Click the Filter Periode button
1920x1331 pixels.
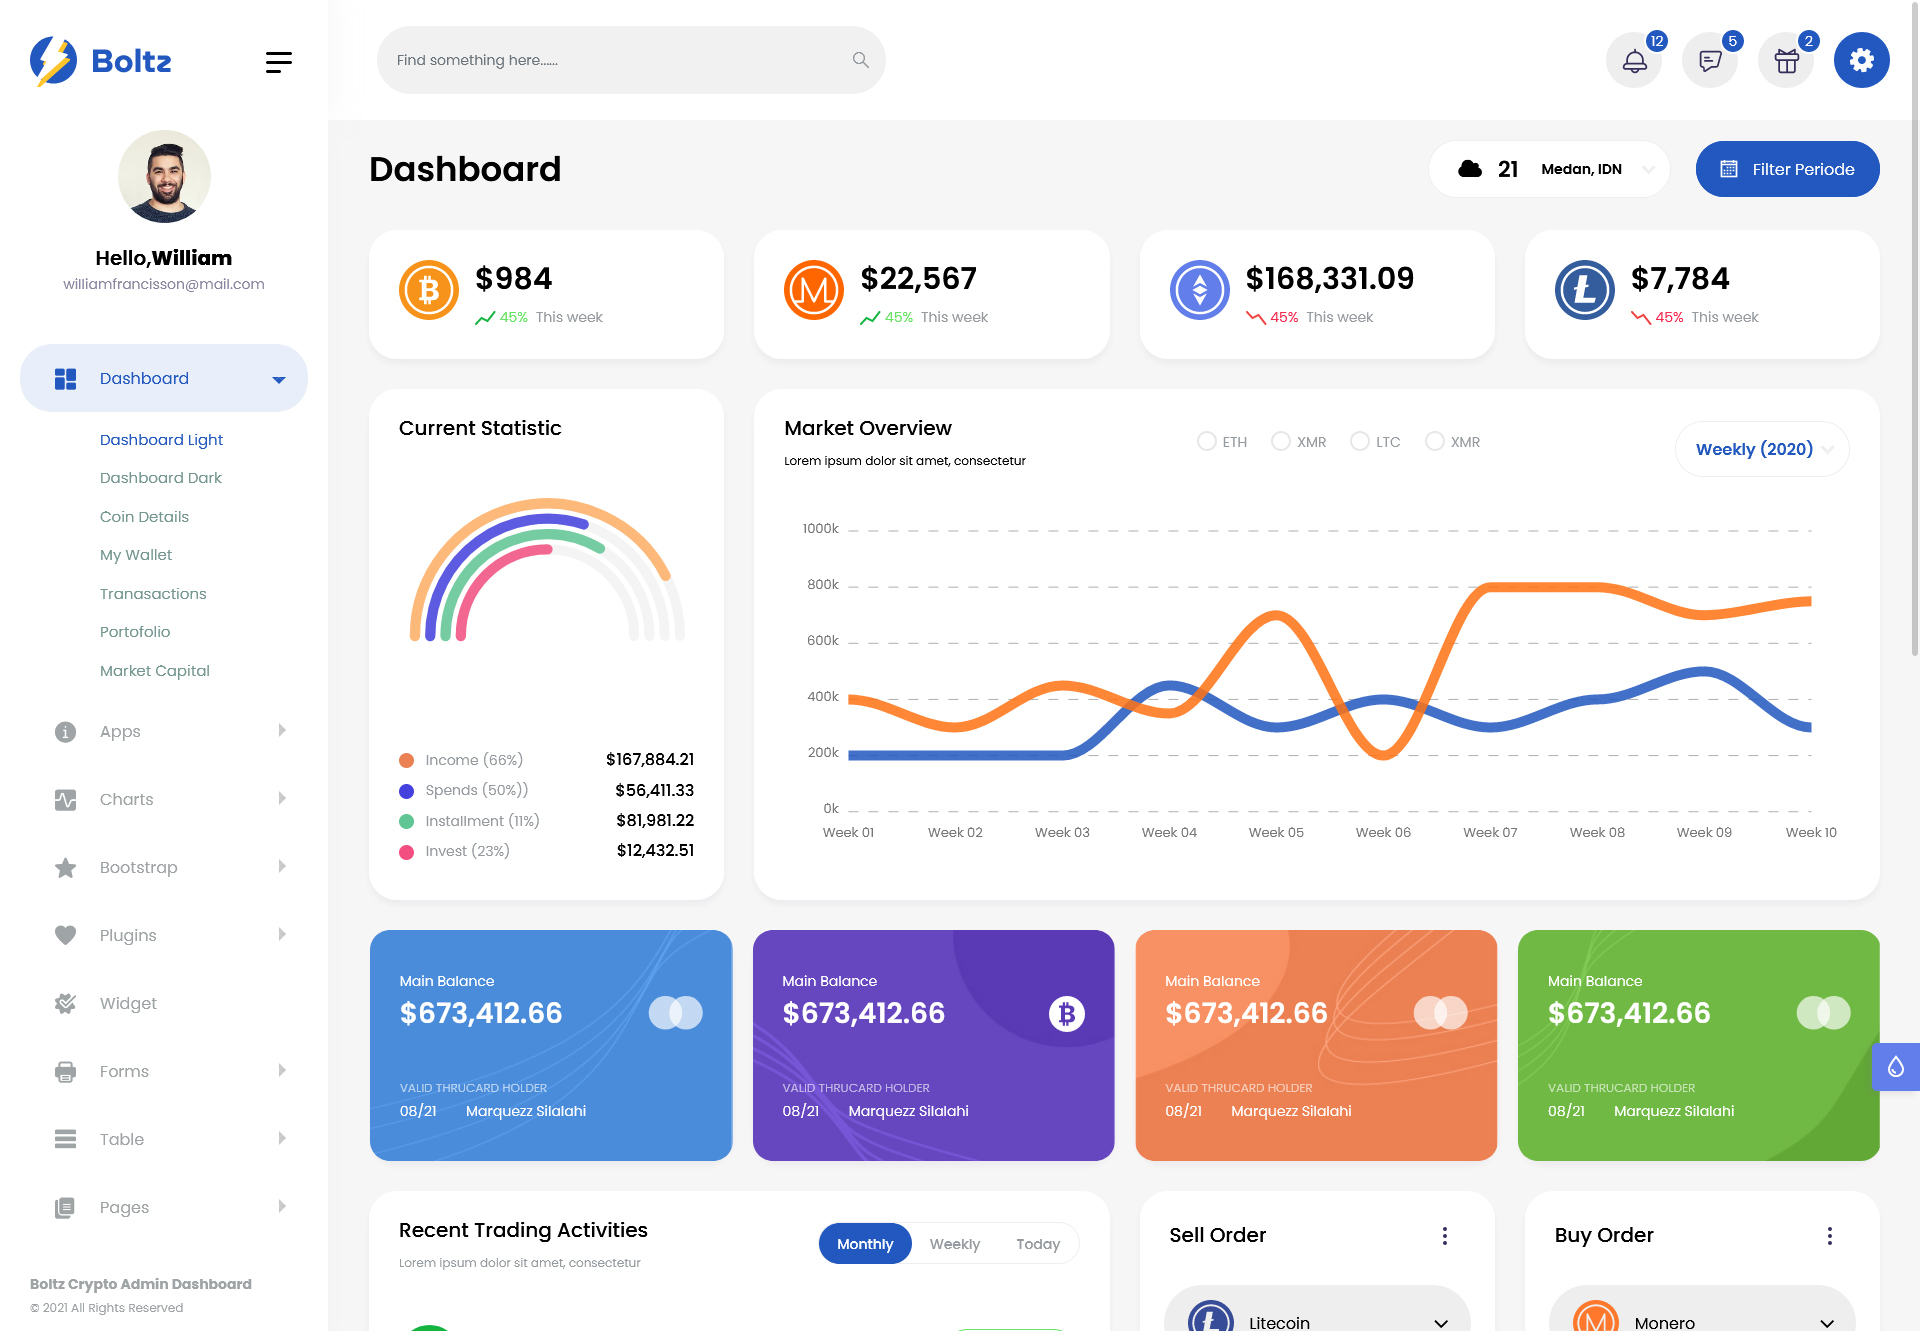click(1787, 169)
